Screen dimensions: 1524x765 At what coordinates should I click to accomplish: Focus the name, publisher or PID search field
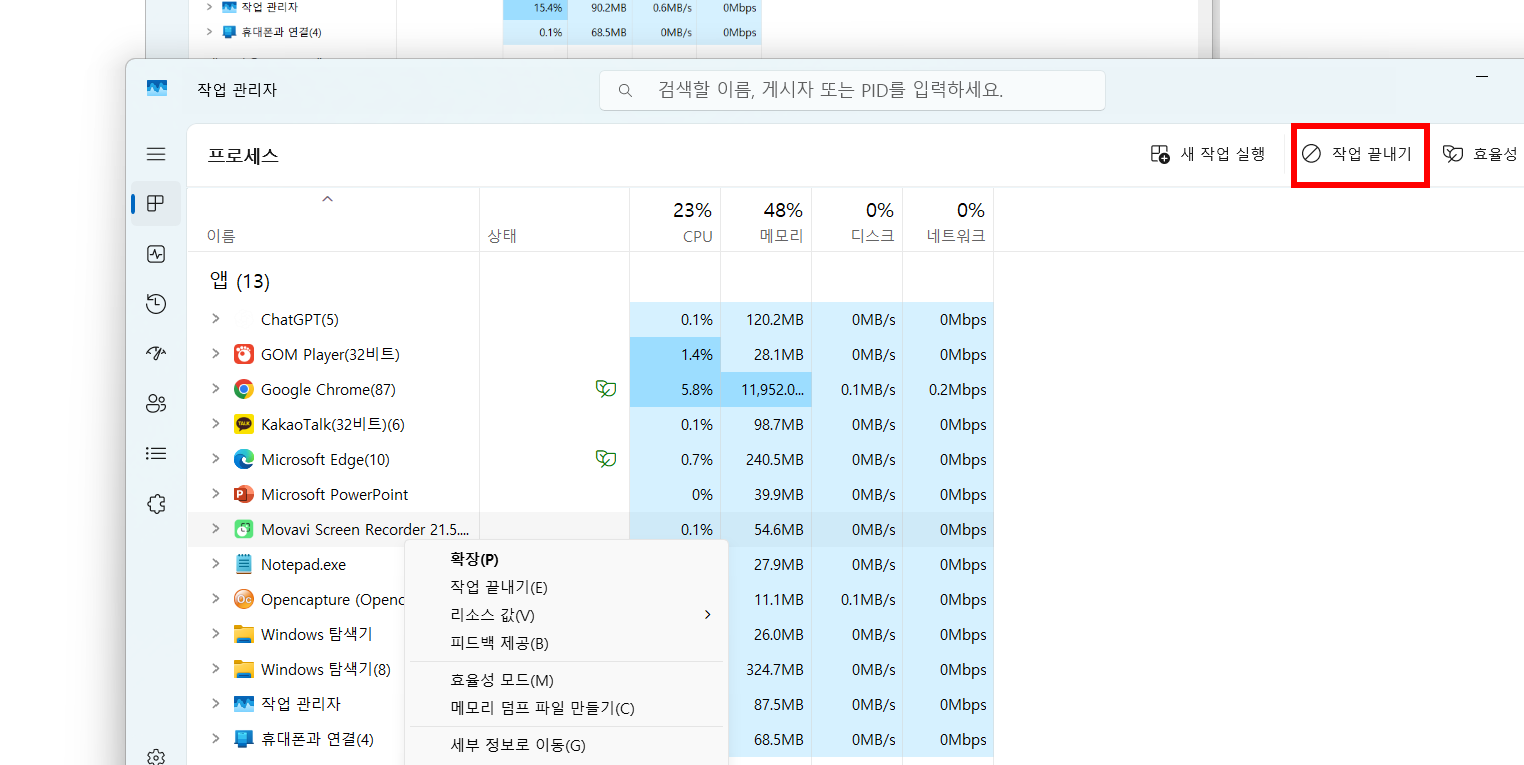click(852, 90)
